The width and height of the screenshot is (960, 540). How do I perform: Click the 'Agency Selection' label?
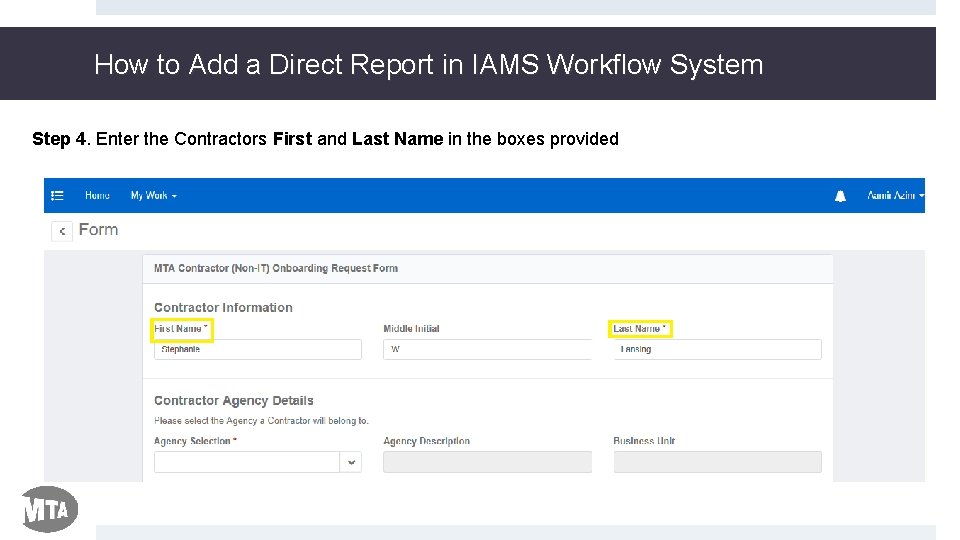point(195,441)
